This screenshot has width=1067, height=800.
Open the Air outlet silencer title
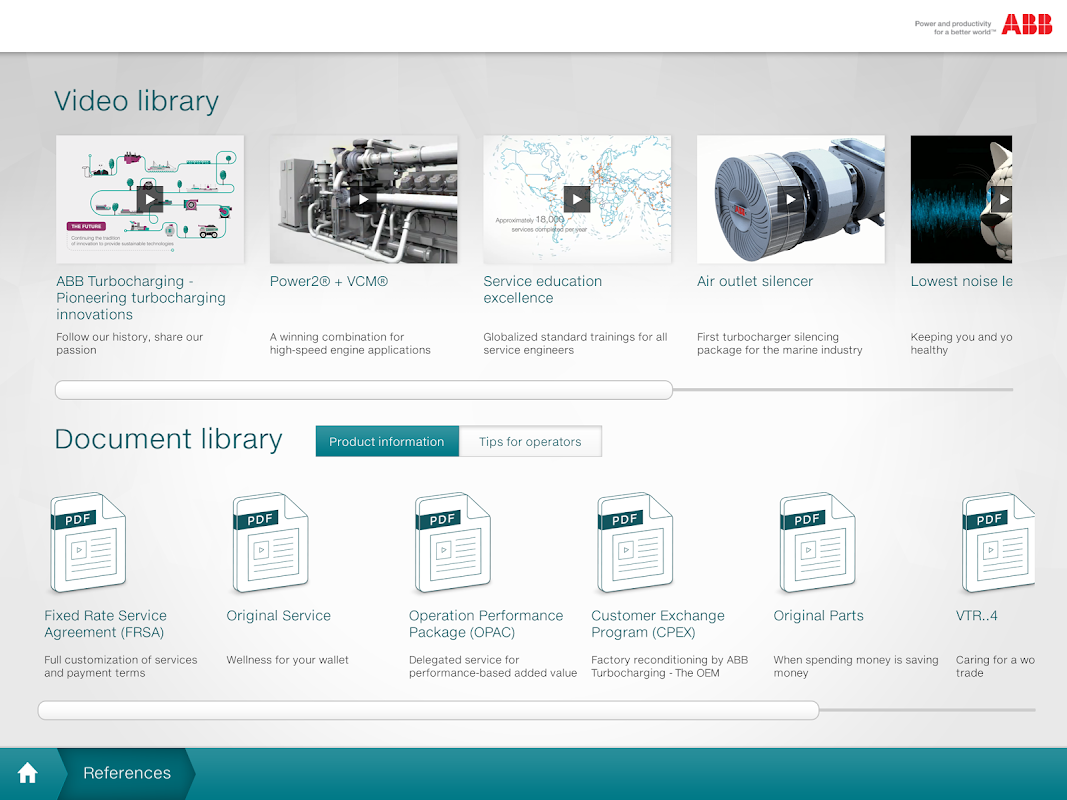point(755,282)
